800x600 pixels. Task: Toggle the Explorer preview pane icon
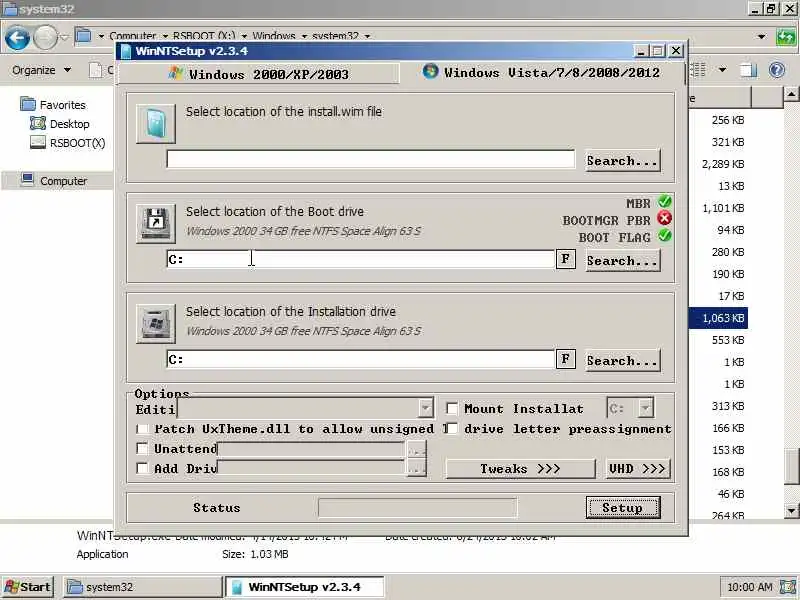coord(748,70)
